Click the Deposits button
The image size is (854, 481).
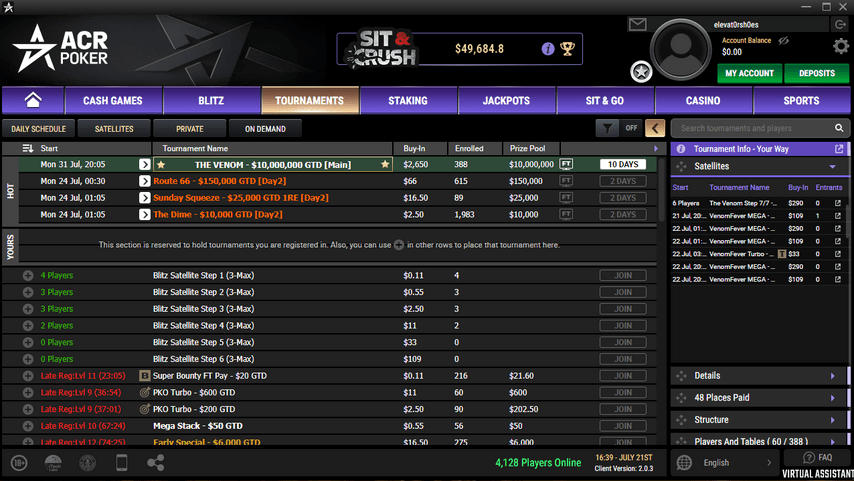(x=816, y=73)
